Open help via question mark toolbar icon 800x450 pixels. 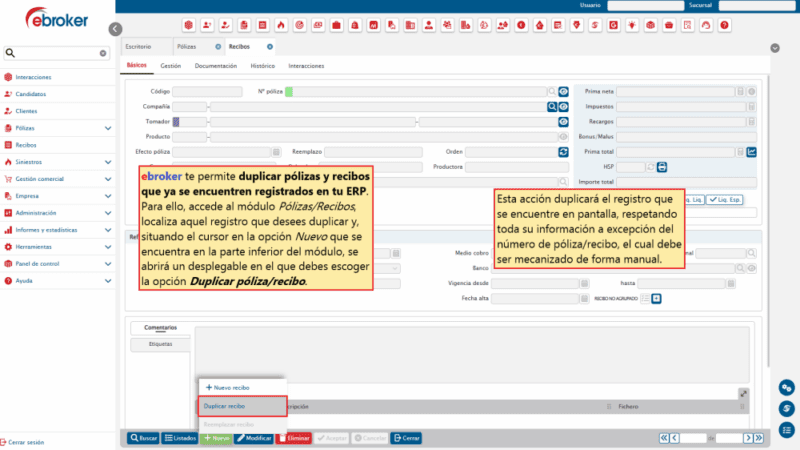click(x=724, y=25)
